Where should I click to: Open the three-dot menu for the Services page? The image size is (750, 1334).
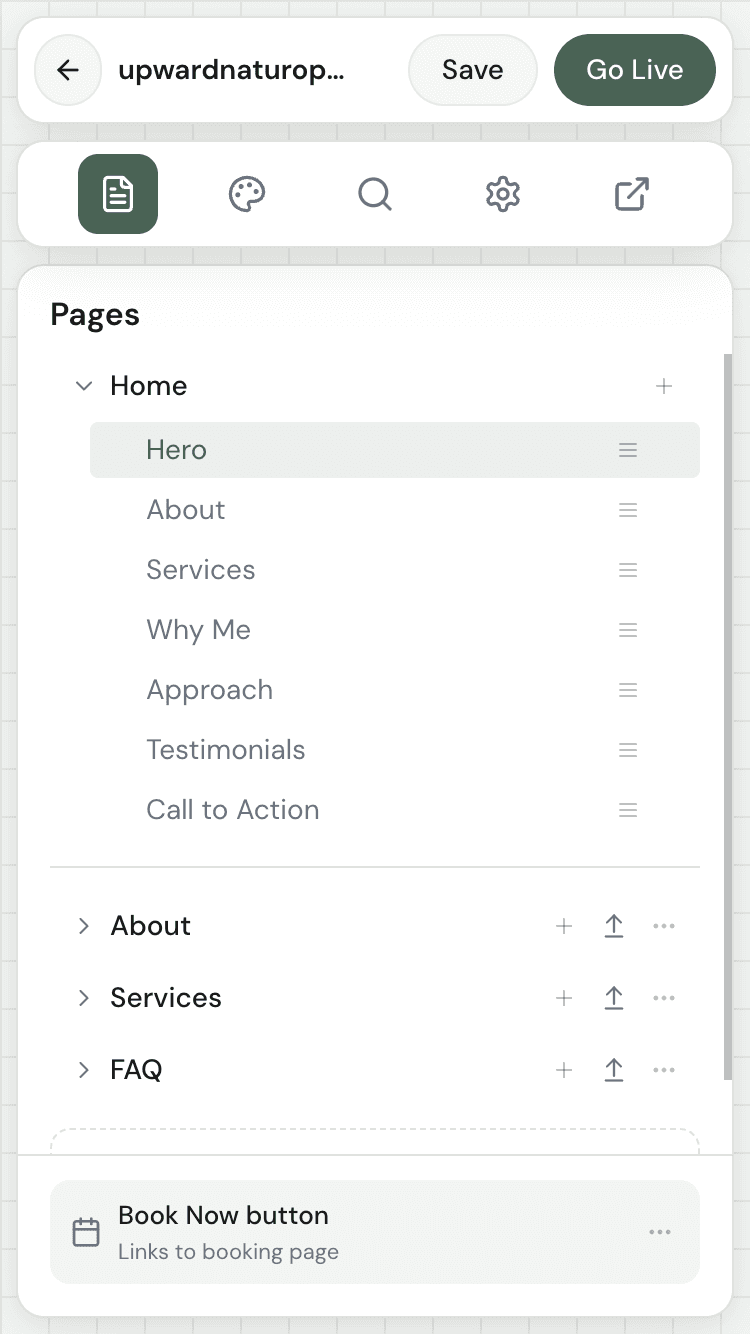click(x=664, y=998)
